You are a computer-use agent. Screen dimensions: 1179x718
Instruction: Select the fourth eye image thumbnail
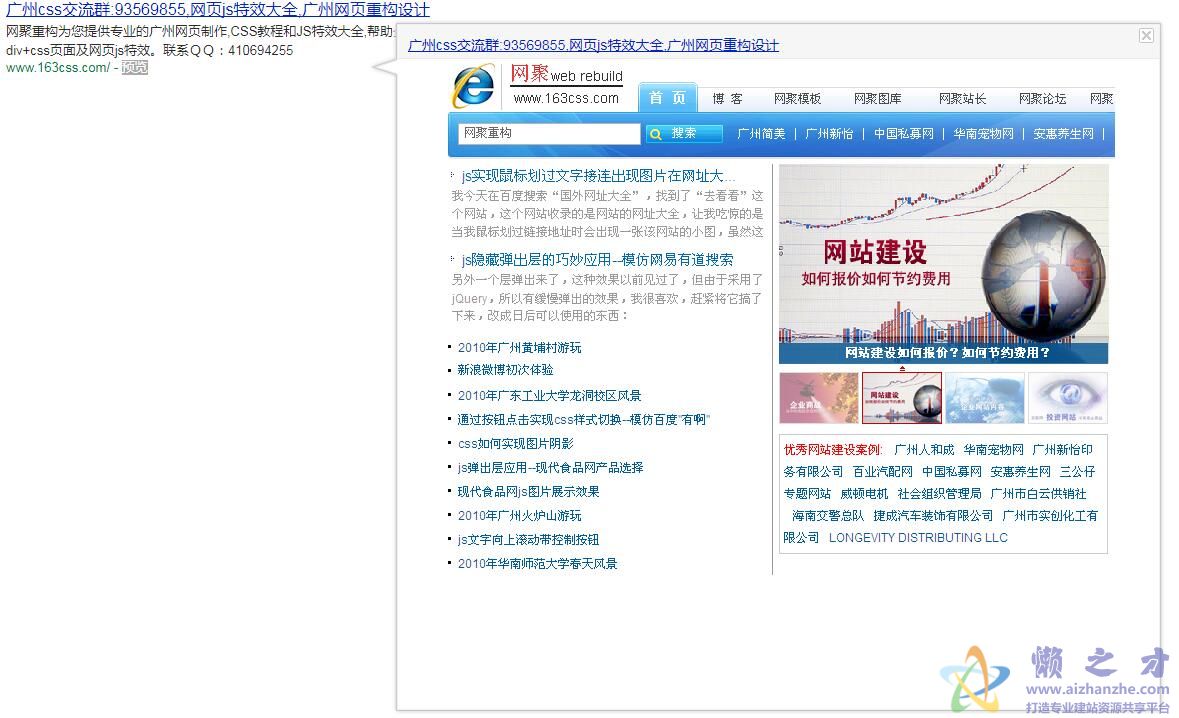click(1068, 398)
